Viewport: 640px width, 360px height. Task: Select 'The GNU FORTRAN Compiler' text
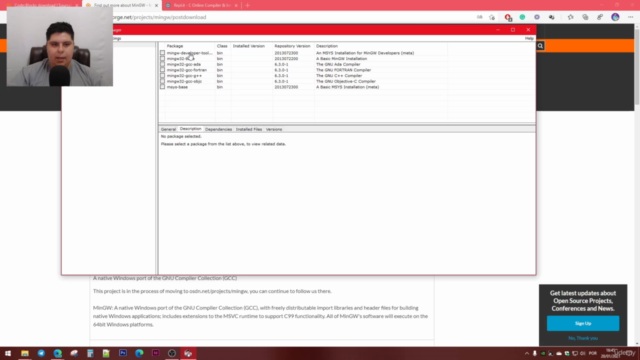(x=343, y=70)
